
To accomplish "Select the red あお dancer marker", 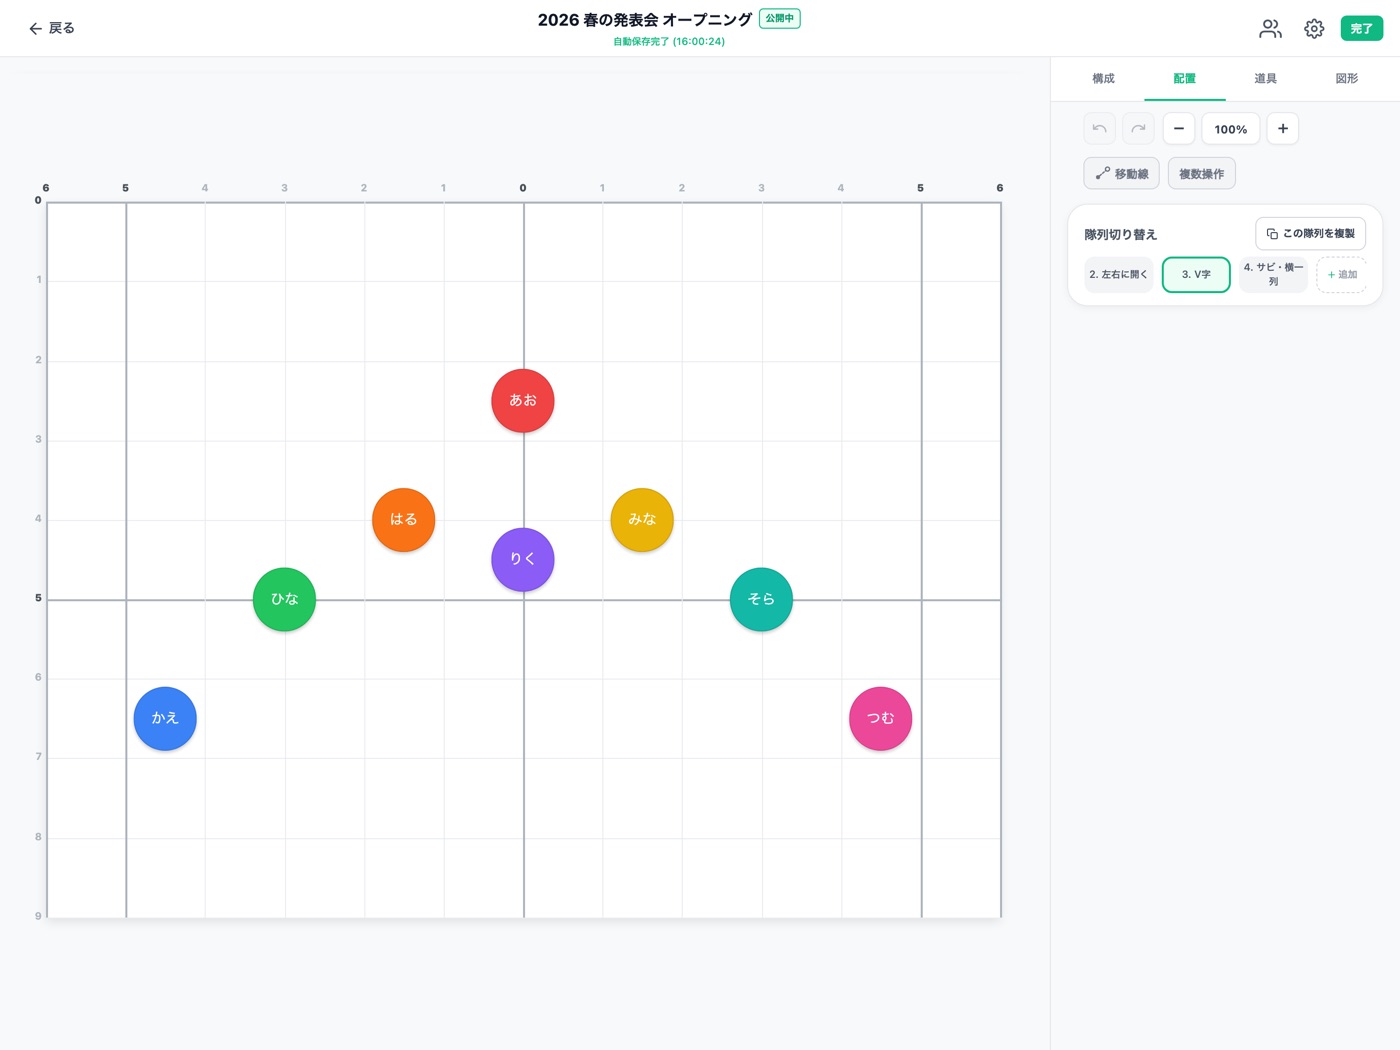I will coord(523,401).
